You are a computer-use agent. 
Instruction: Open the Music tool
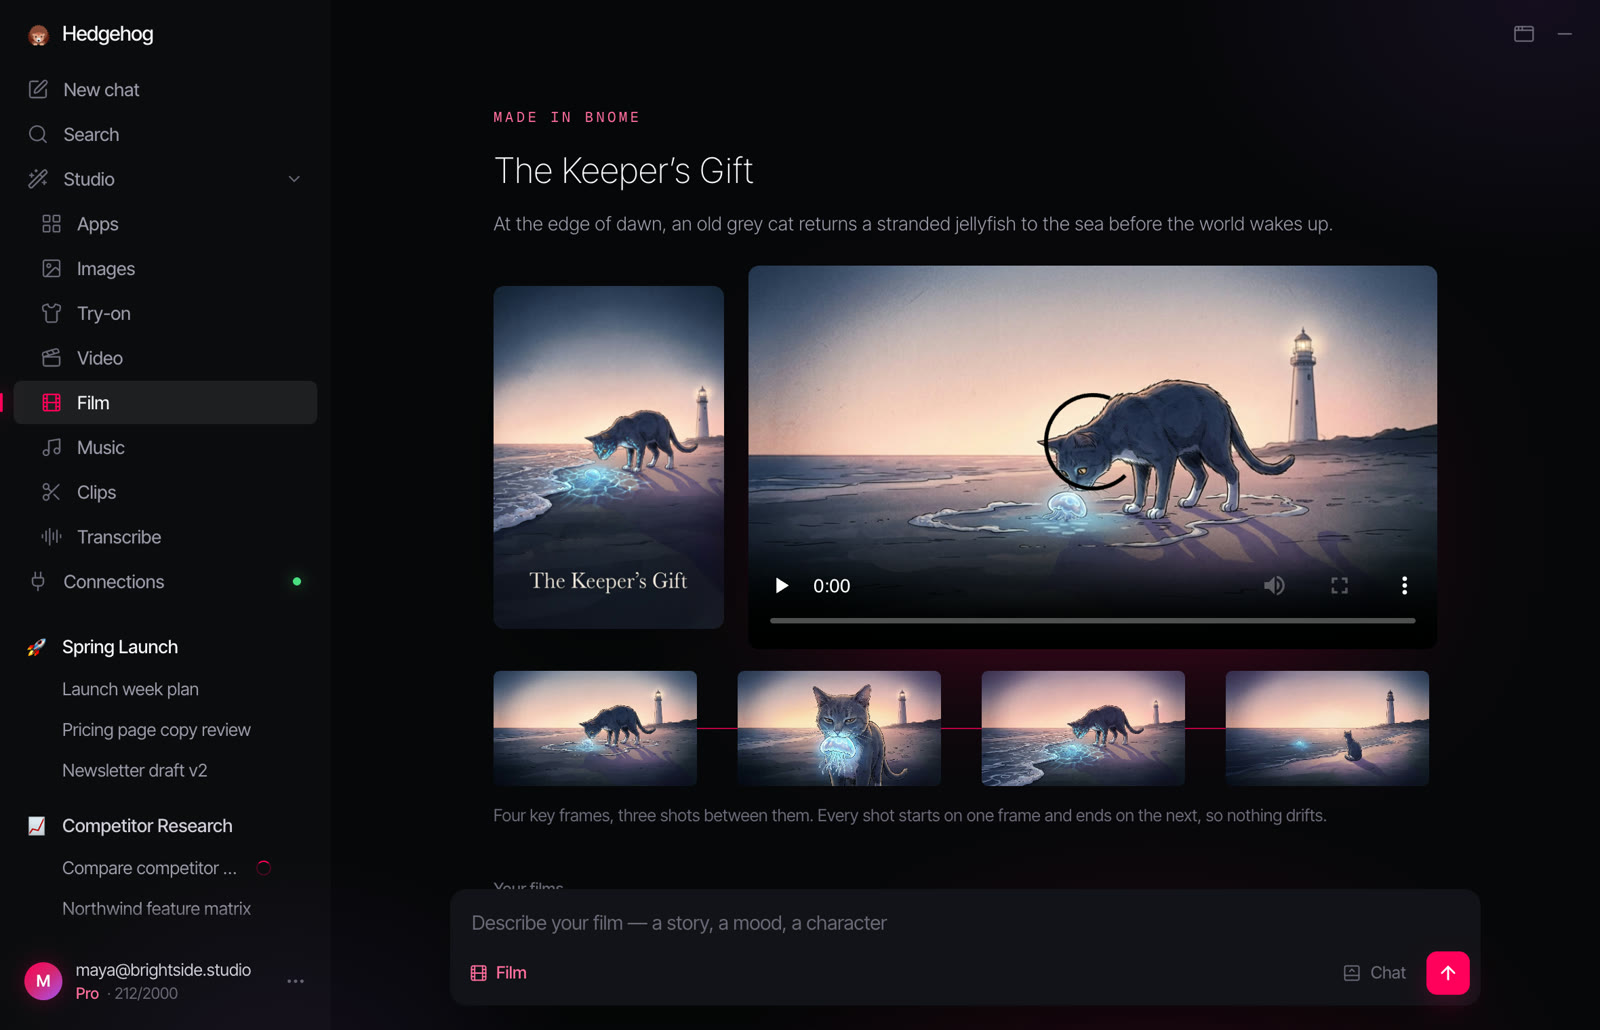click(165, 447)
